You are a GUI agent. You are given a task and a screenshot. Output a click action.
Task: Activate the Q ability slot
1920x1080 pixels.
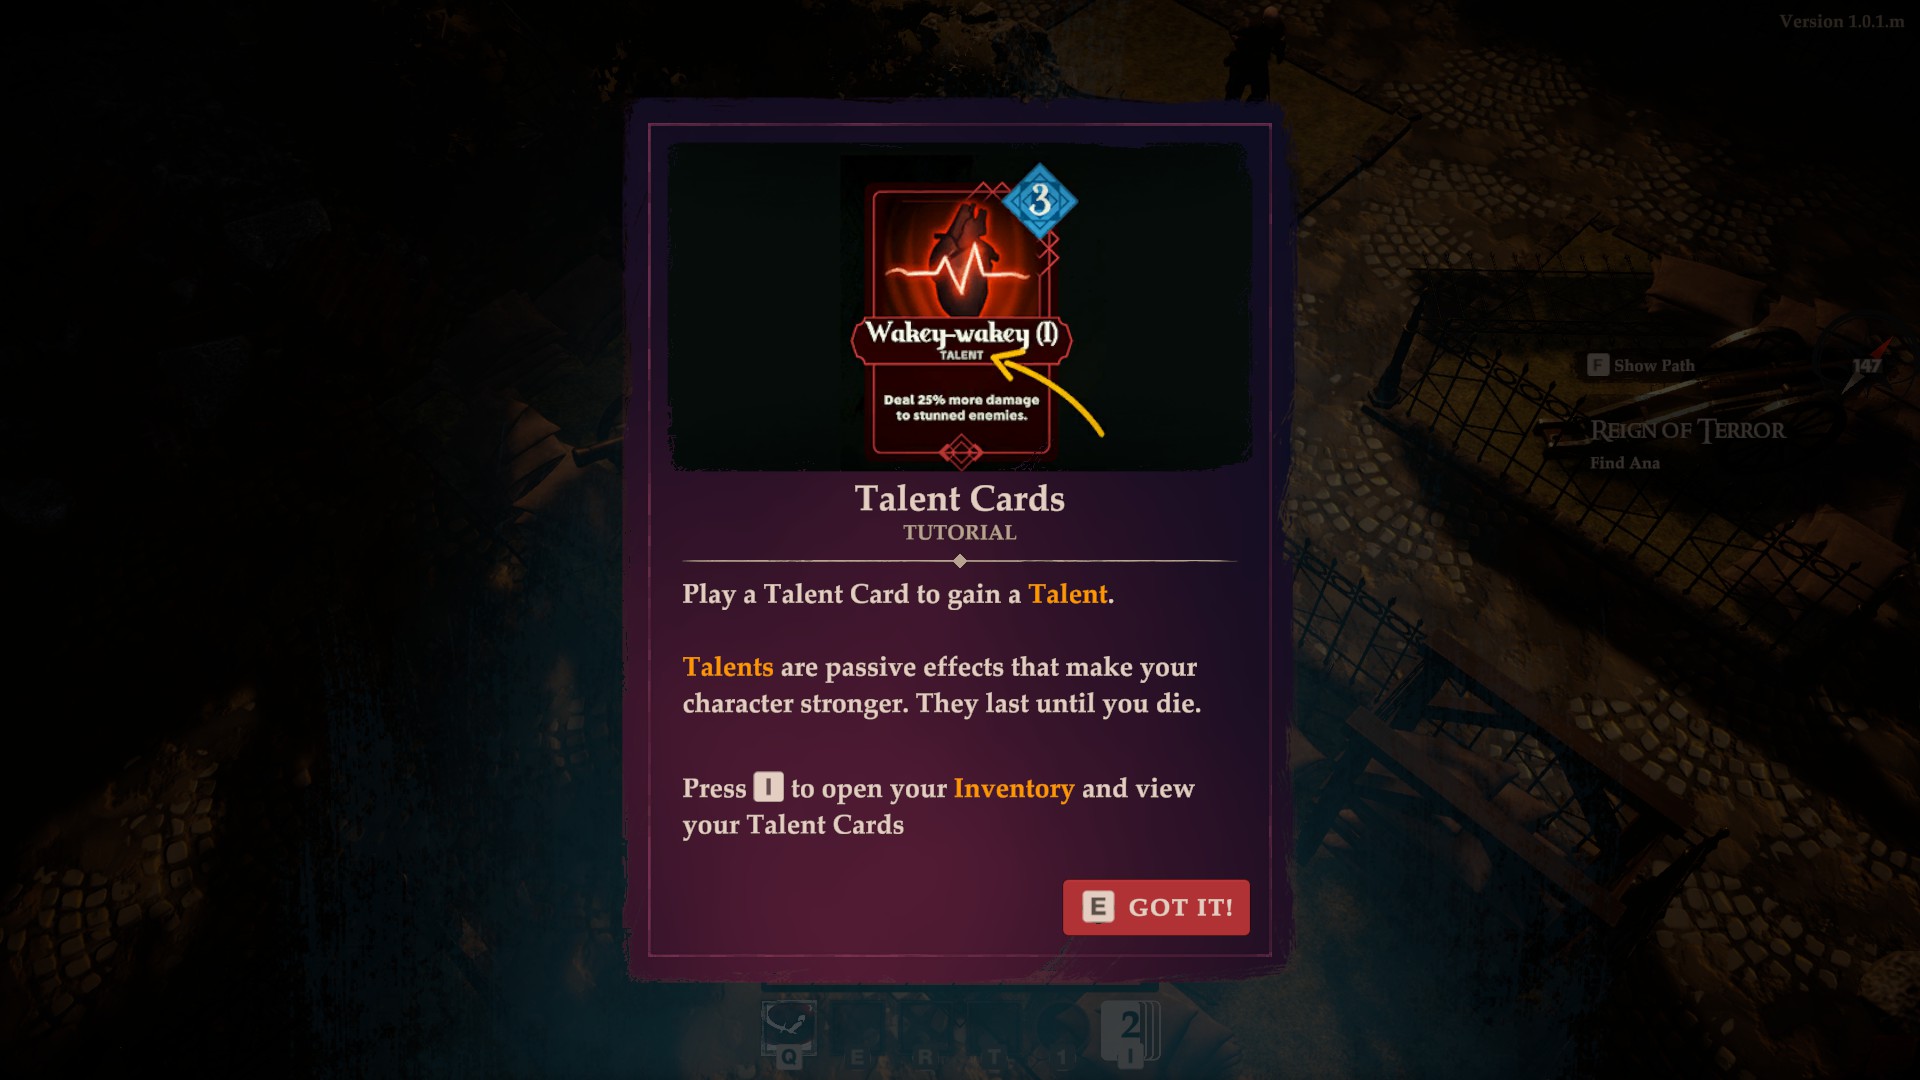789,1030
